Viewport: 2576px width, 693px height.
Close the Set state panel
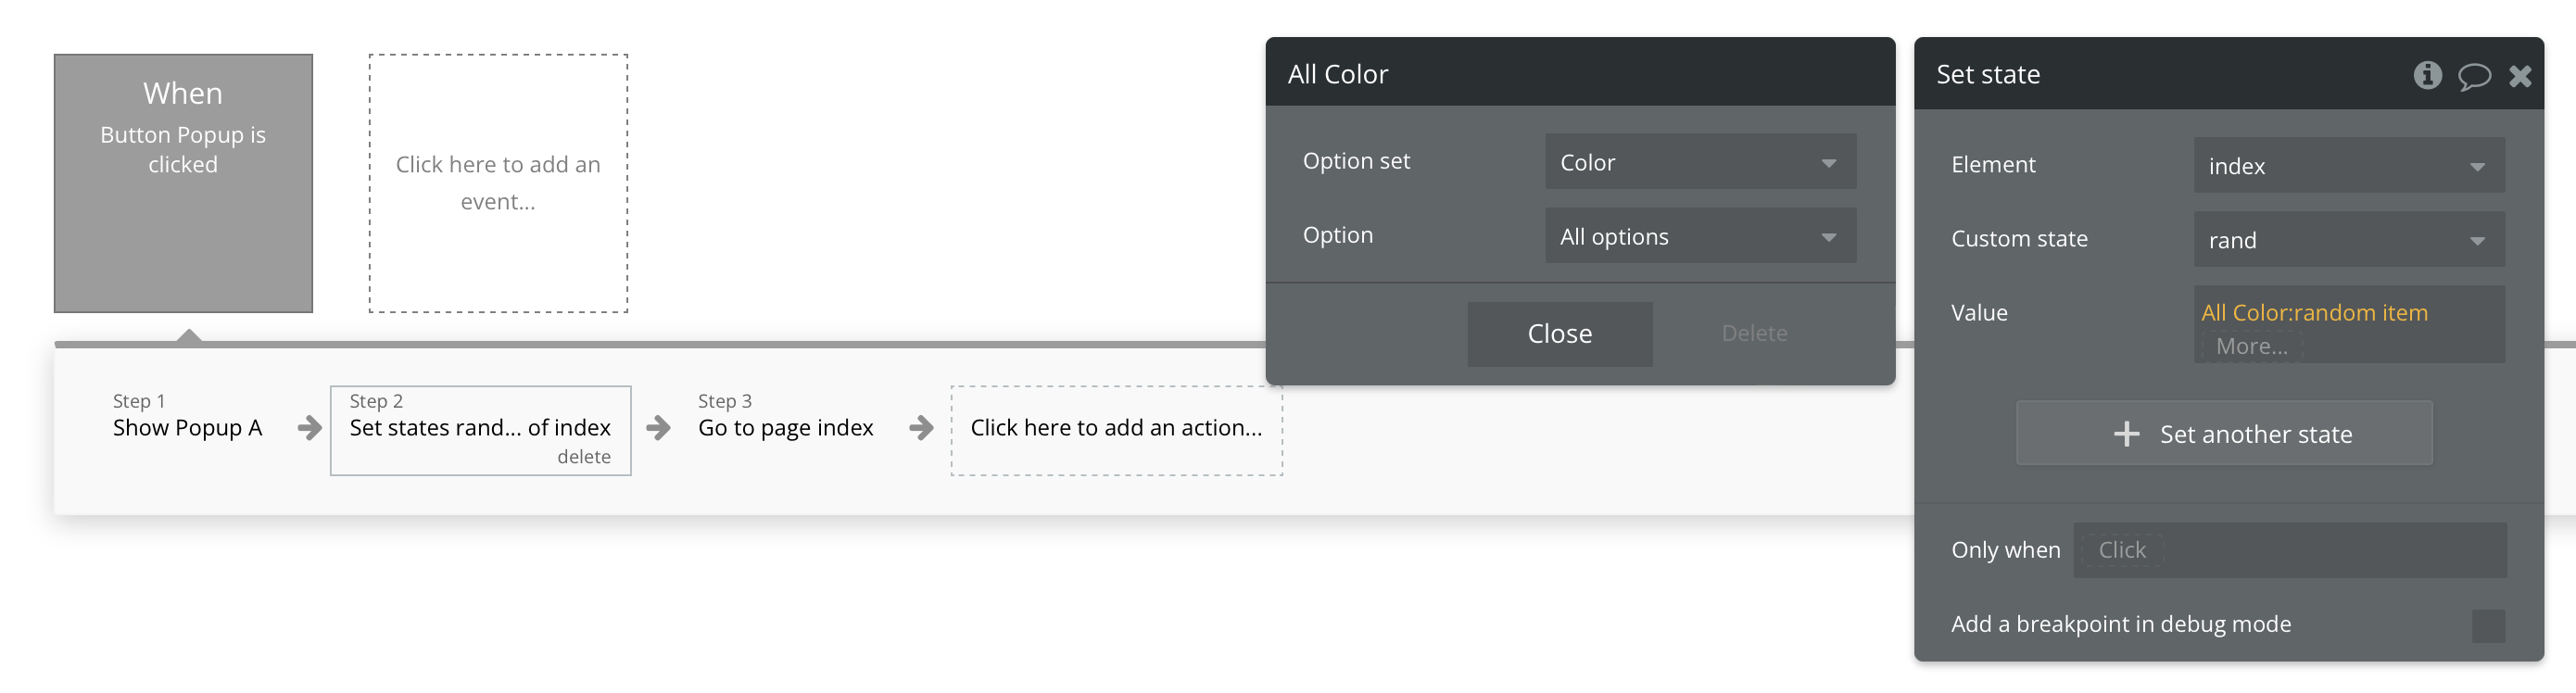tap(2520, 76)
